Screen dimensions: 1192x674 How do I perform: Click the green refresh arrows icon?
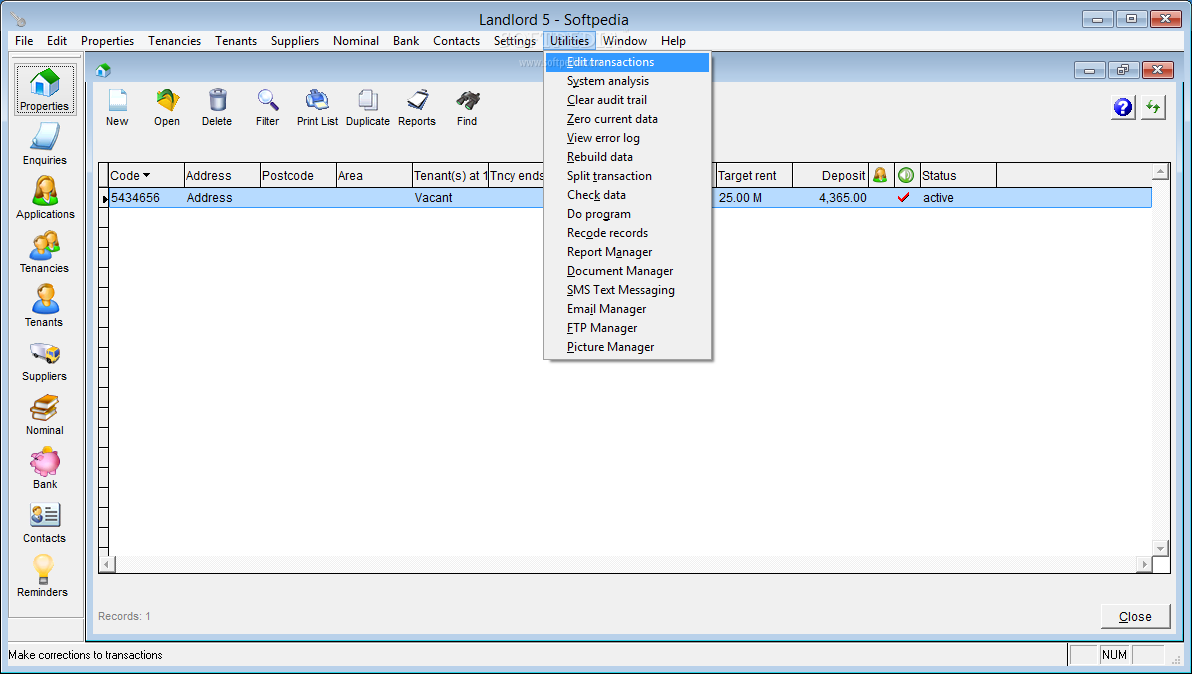click(1153, 108)
